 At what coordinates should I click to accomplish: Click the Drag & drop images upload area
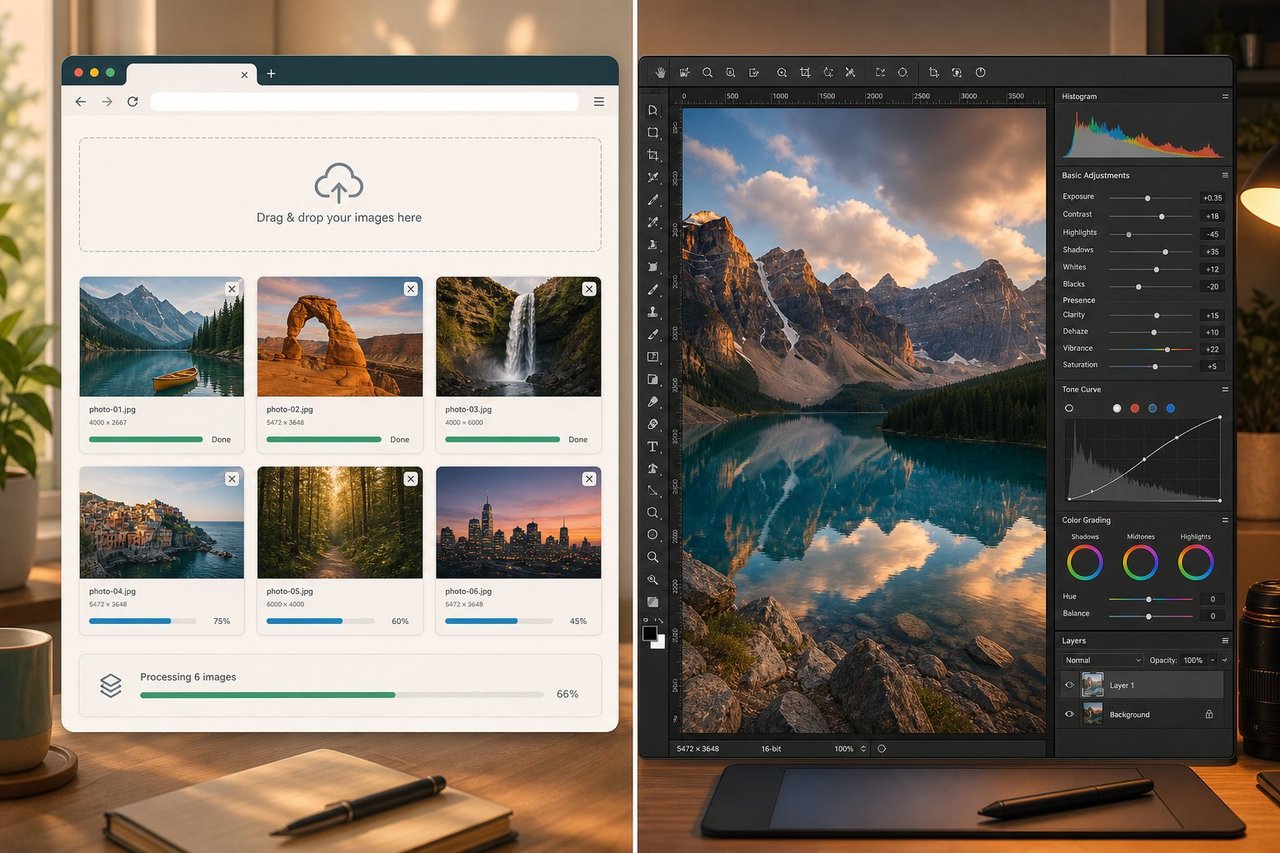(x=340, y=194)
